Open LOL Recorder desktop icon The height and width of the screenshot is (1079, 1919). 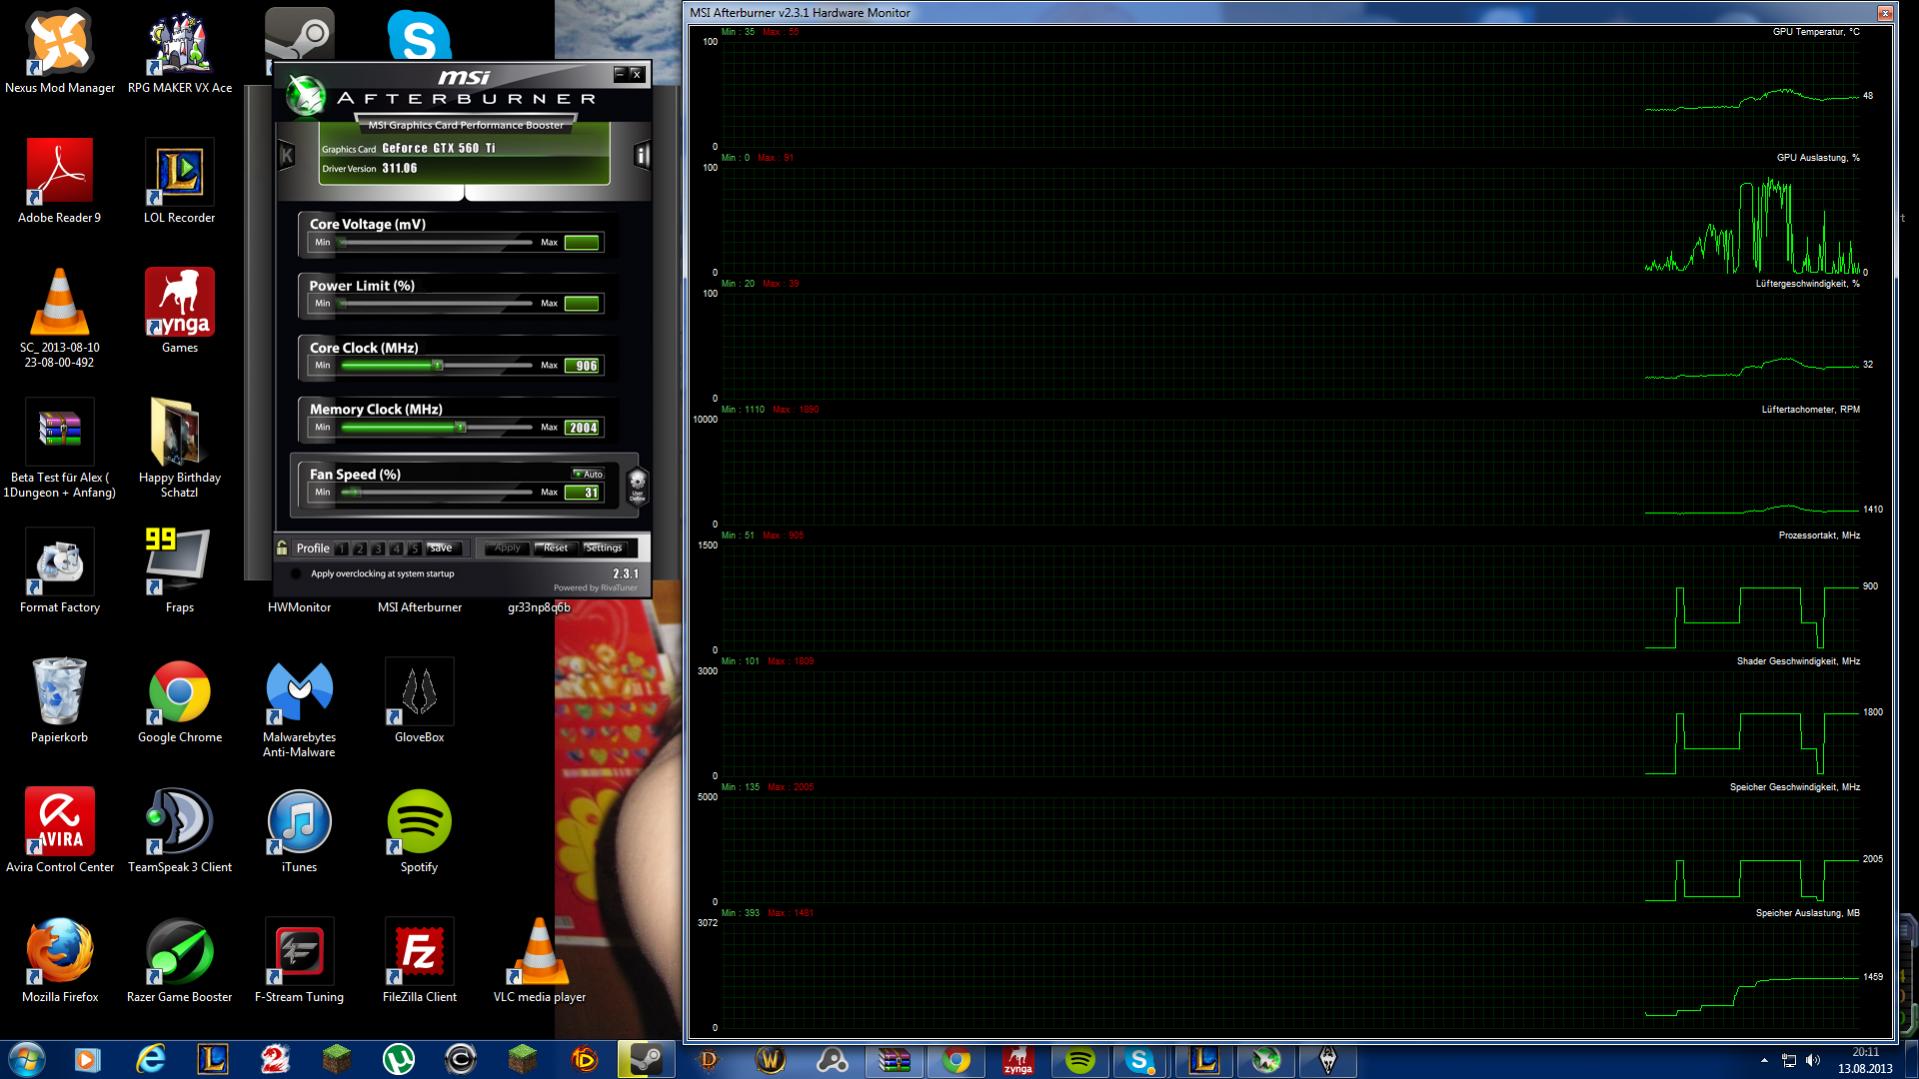pyautogui.click(x=180, y=182)
